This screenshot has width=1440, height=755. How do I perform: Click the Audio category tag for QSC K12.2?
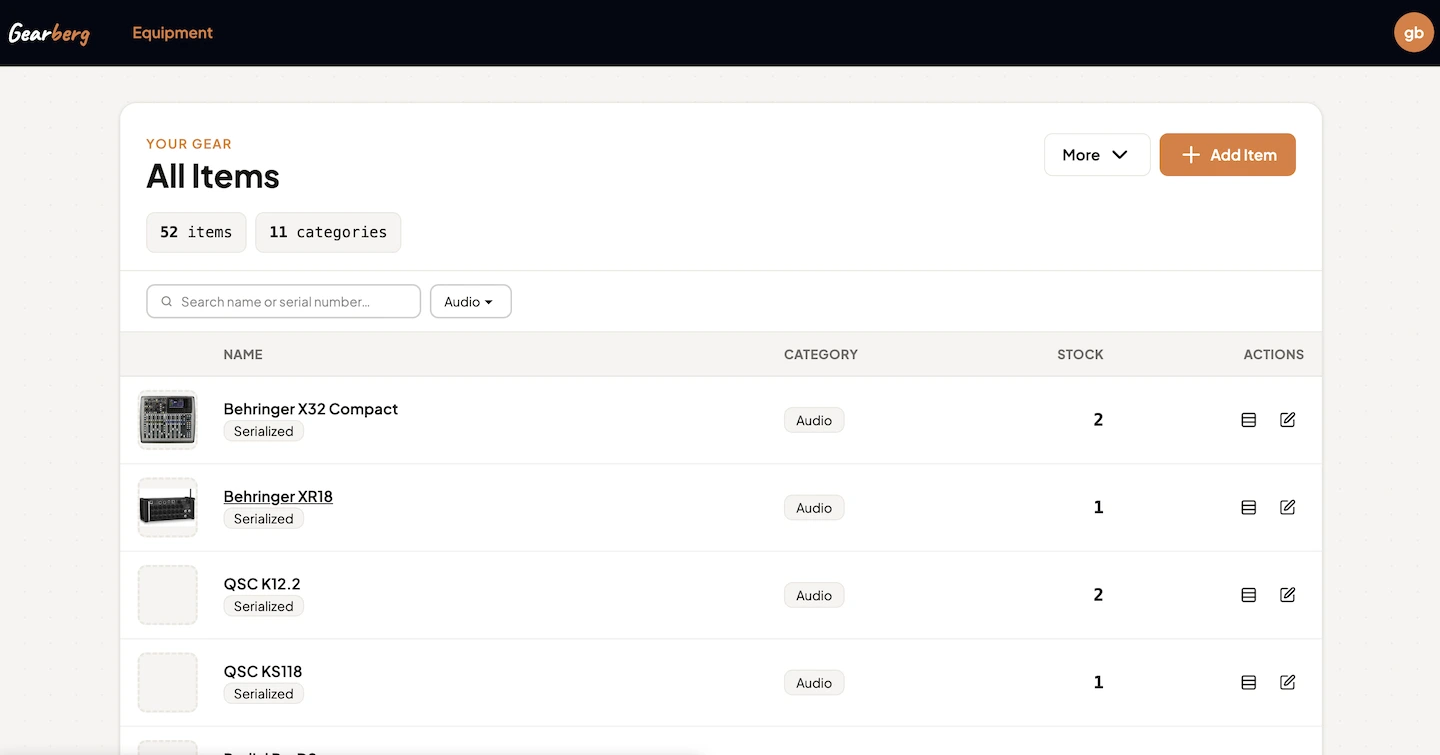click(x=814, y=596)
